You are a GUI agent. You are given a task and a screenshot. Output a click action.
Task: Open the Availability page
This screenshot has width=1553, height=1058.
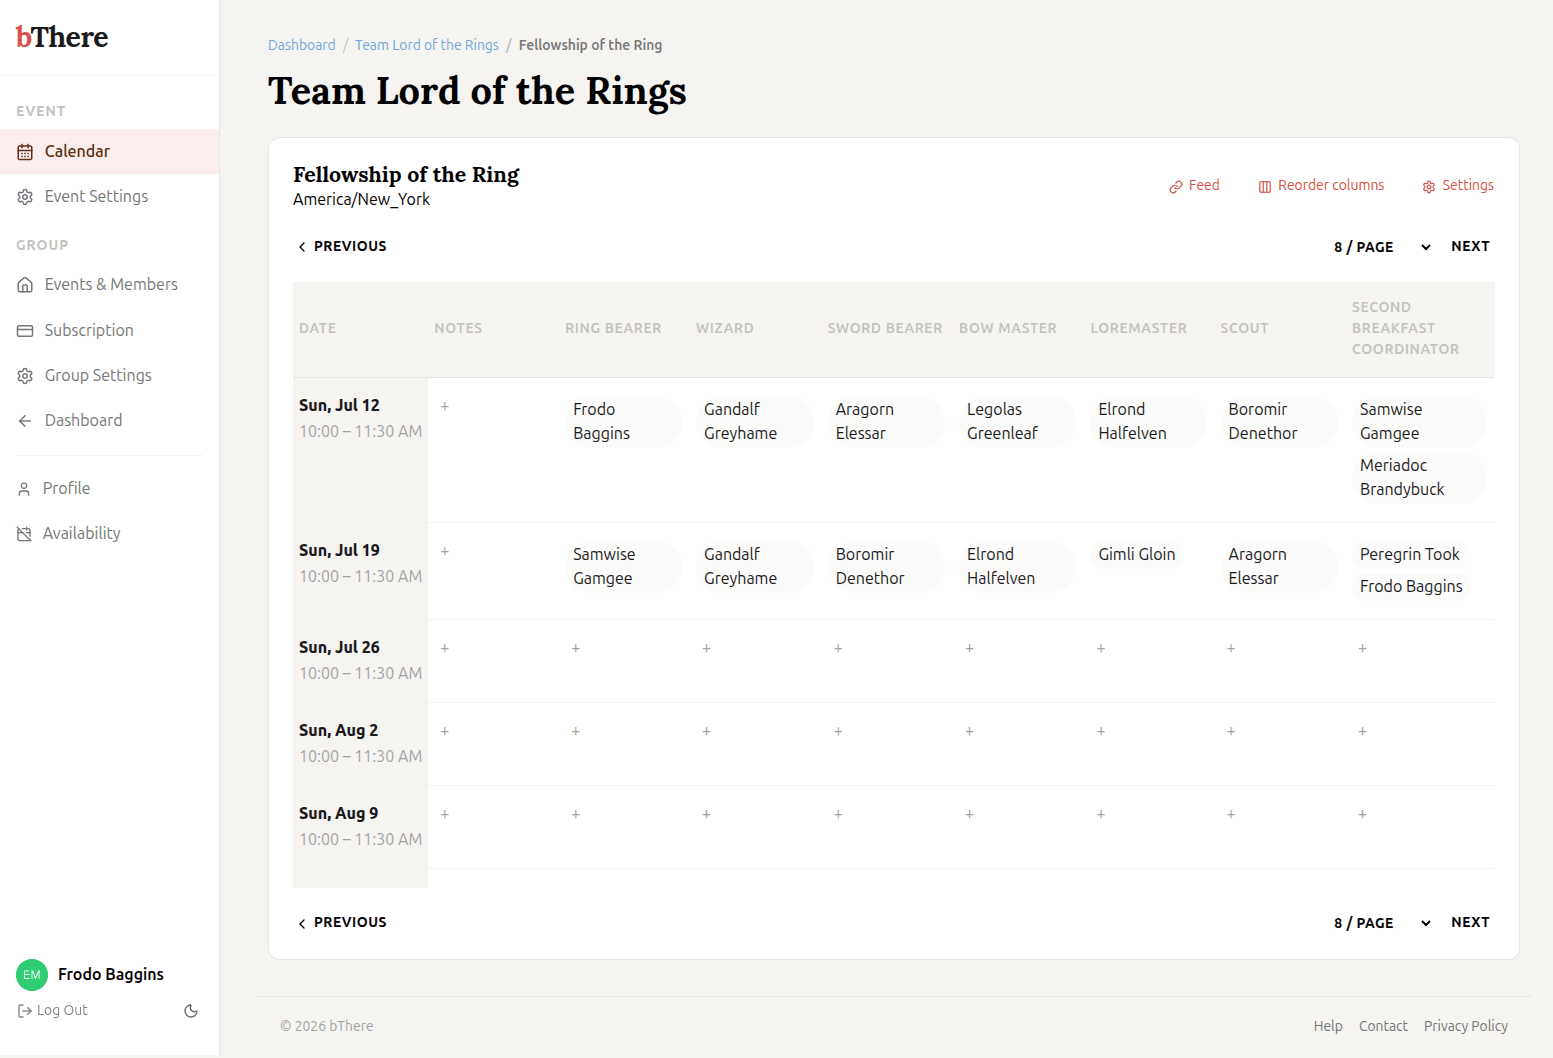[109, 533]
